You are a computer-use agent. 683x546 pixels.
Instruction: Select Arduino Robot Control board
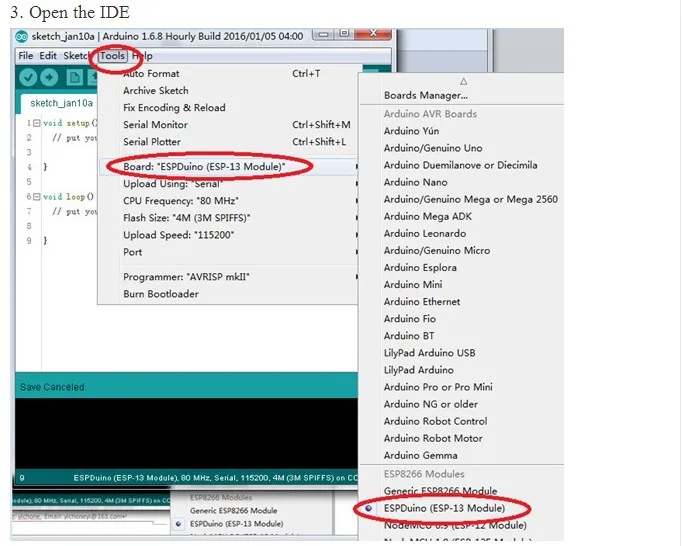[462, 421]
